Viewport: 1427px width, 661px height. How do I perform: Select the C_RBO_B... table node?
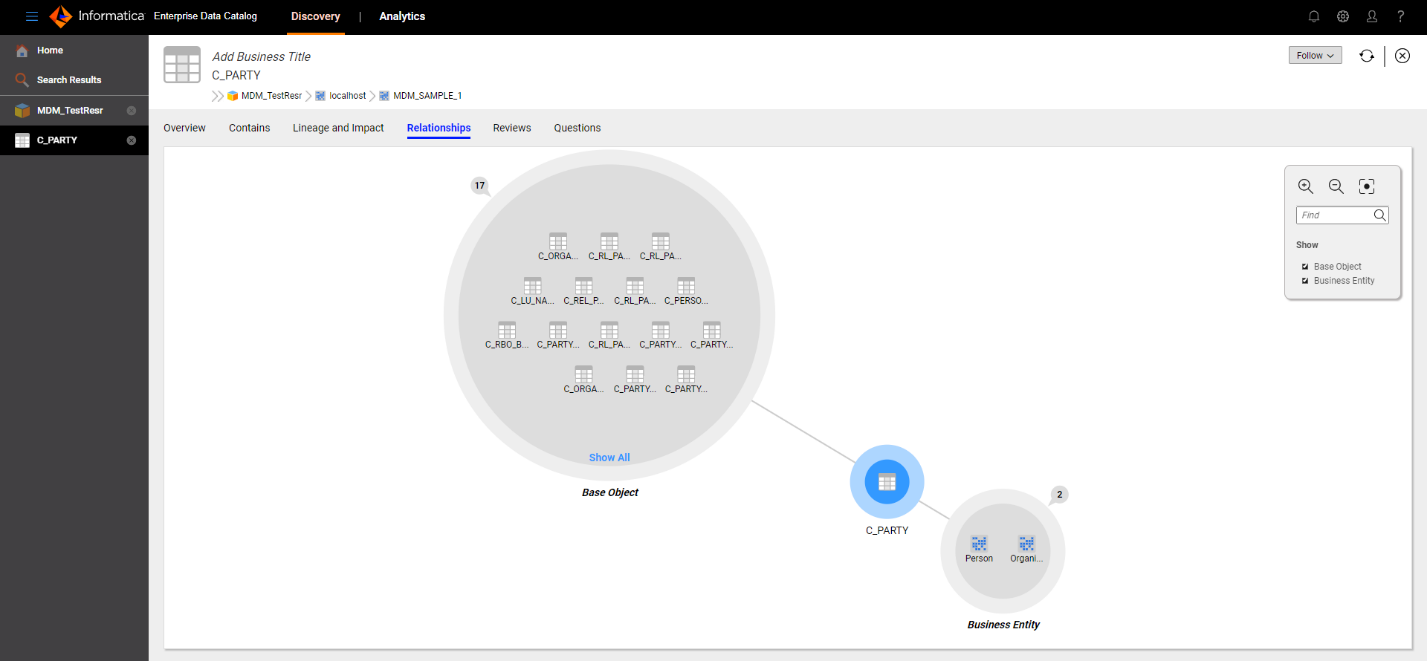(507, 335)
